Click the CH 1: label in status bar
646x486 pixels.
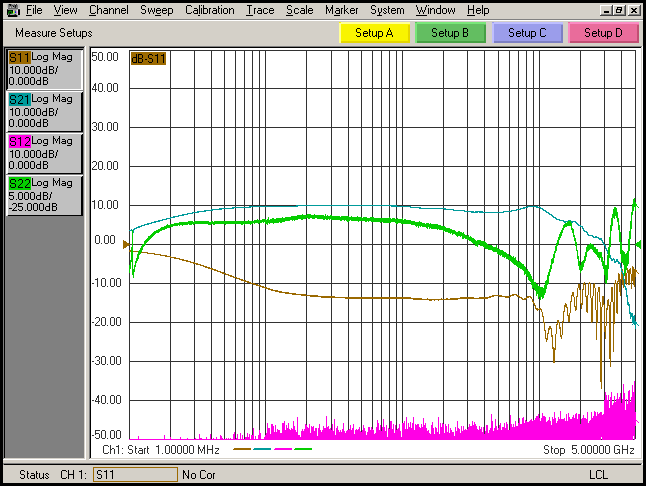[73, 475]
